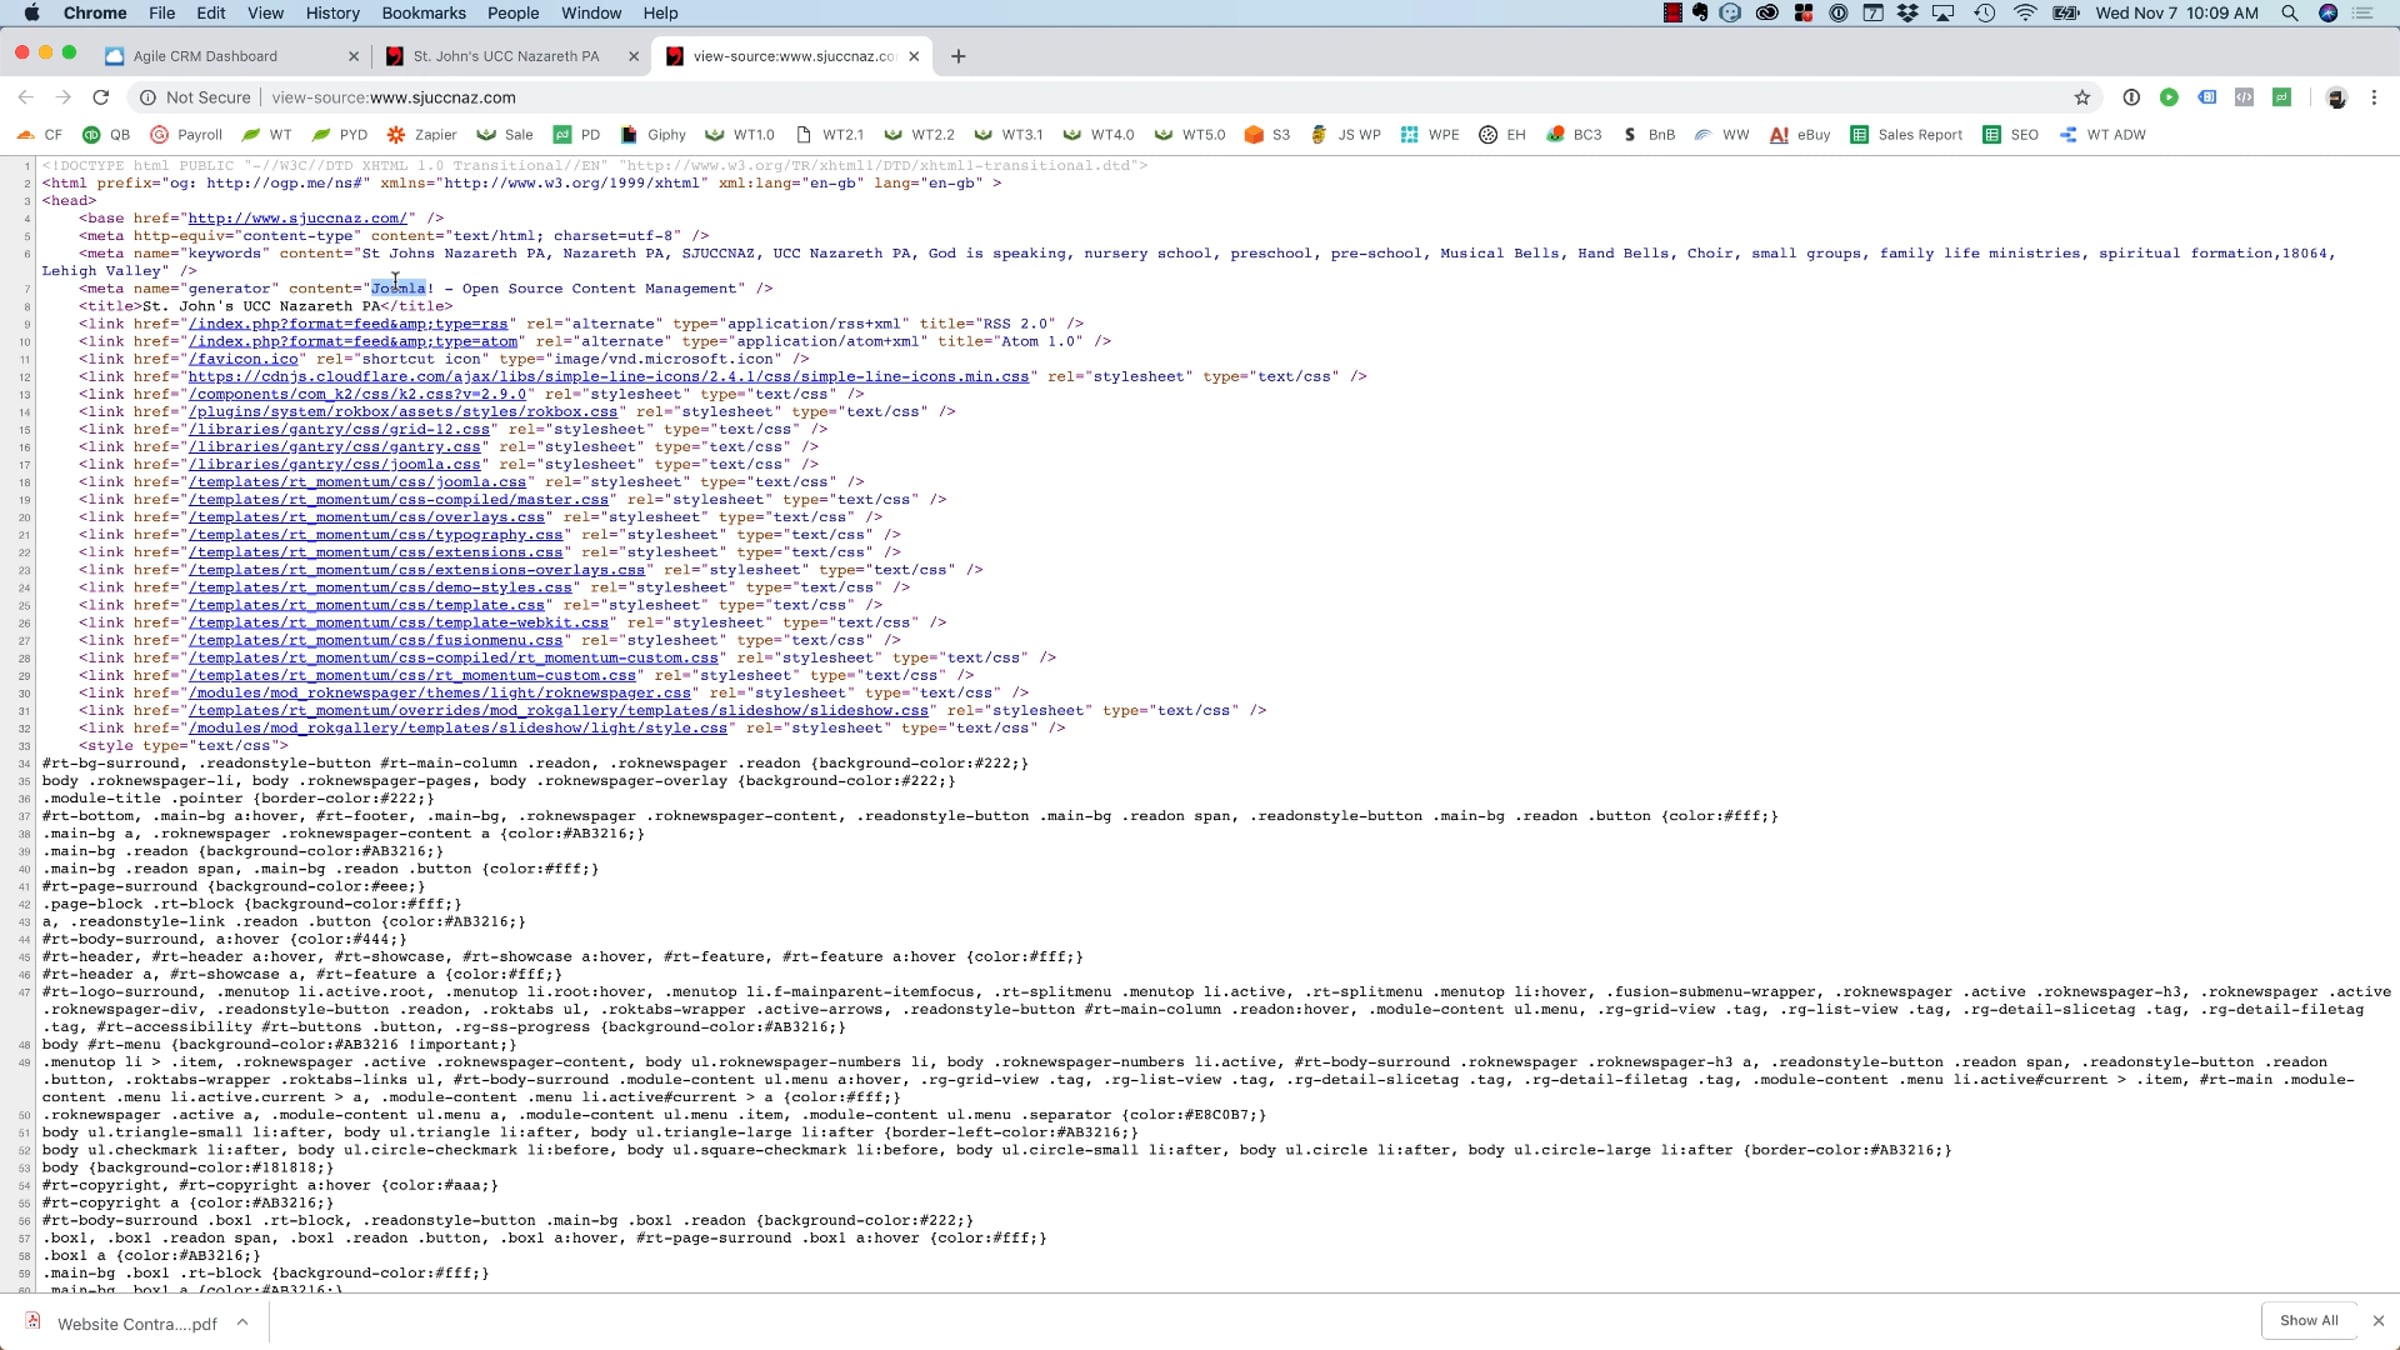Open the new tab plus button

pyautogui.click(x=958, y=56)
